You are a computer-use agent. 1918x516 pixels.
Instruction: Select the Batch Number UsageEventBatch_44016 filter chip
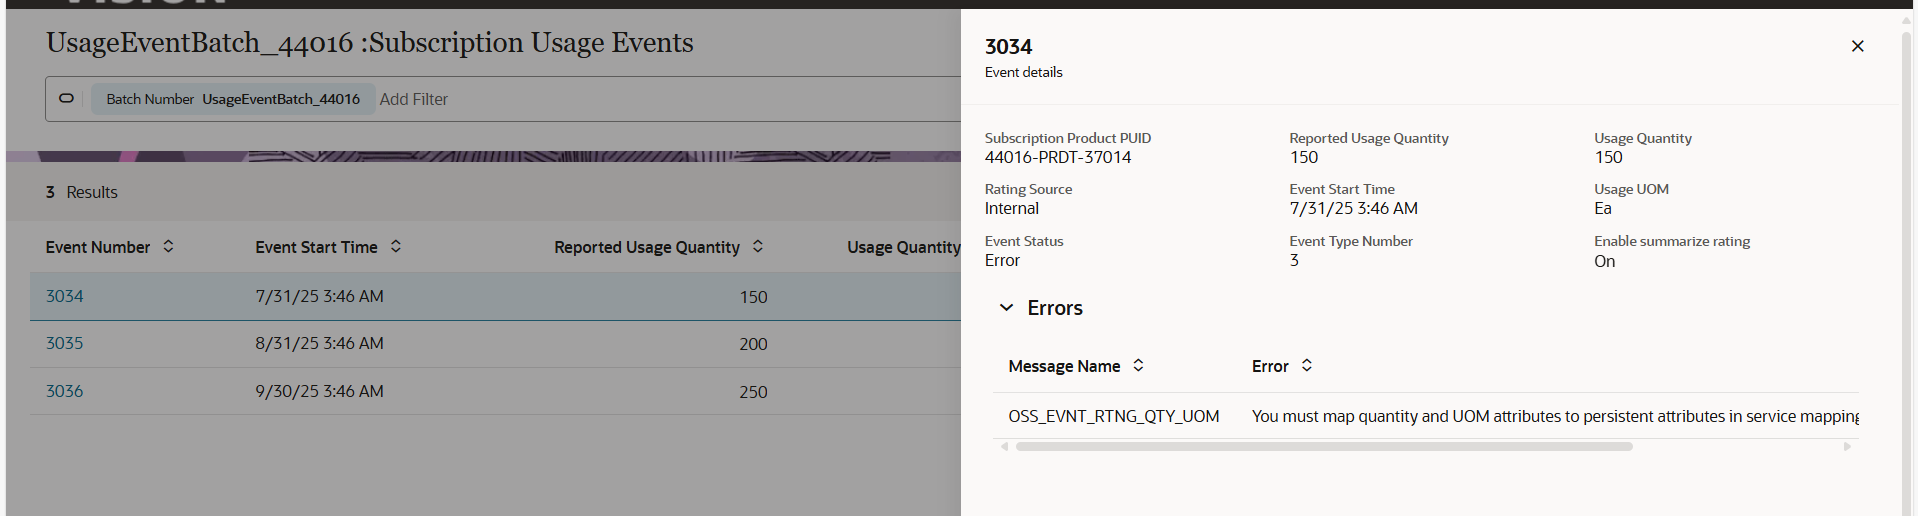coord(233,99)
